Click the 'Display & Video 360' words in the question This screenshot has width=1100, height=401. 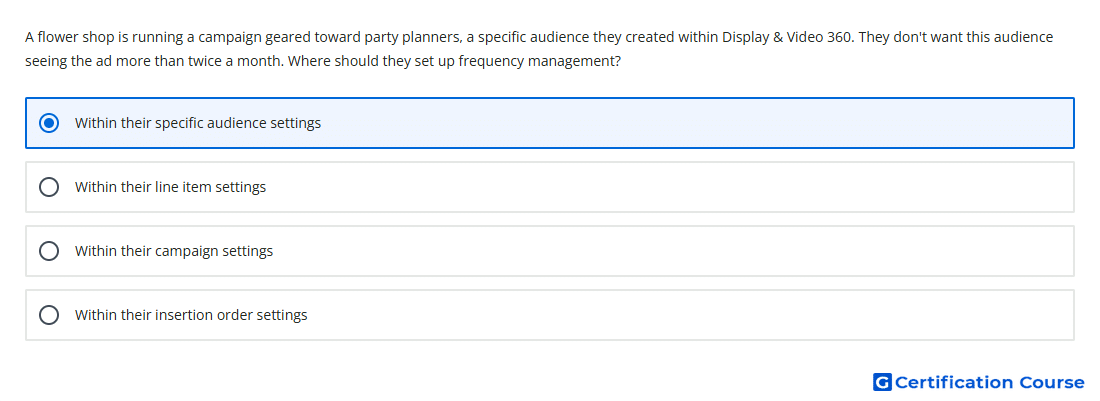point(787,37)
